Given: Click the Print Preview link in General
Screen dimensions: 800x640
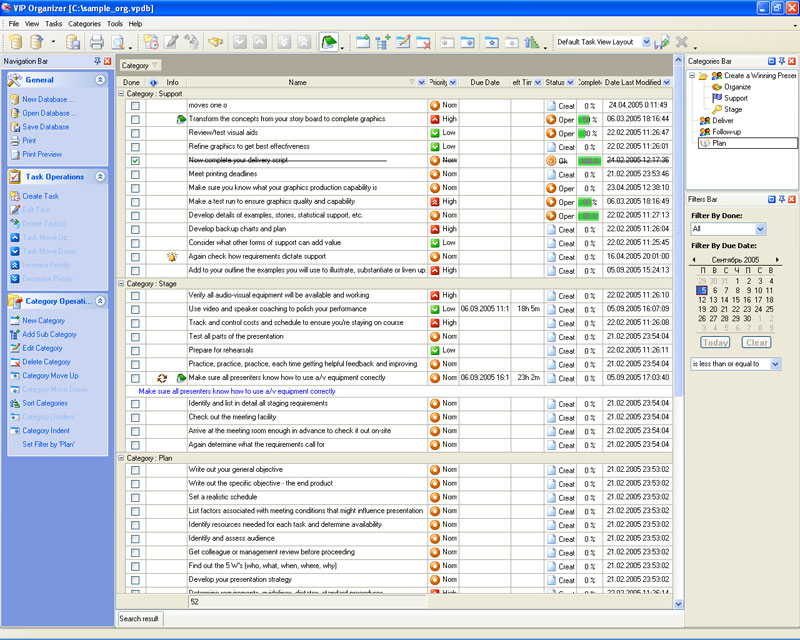Looking at the screenshot, I should coord(42,154).
